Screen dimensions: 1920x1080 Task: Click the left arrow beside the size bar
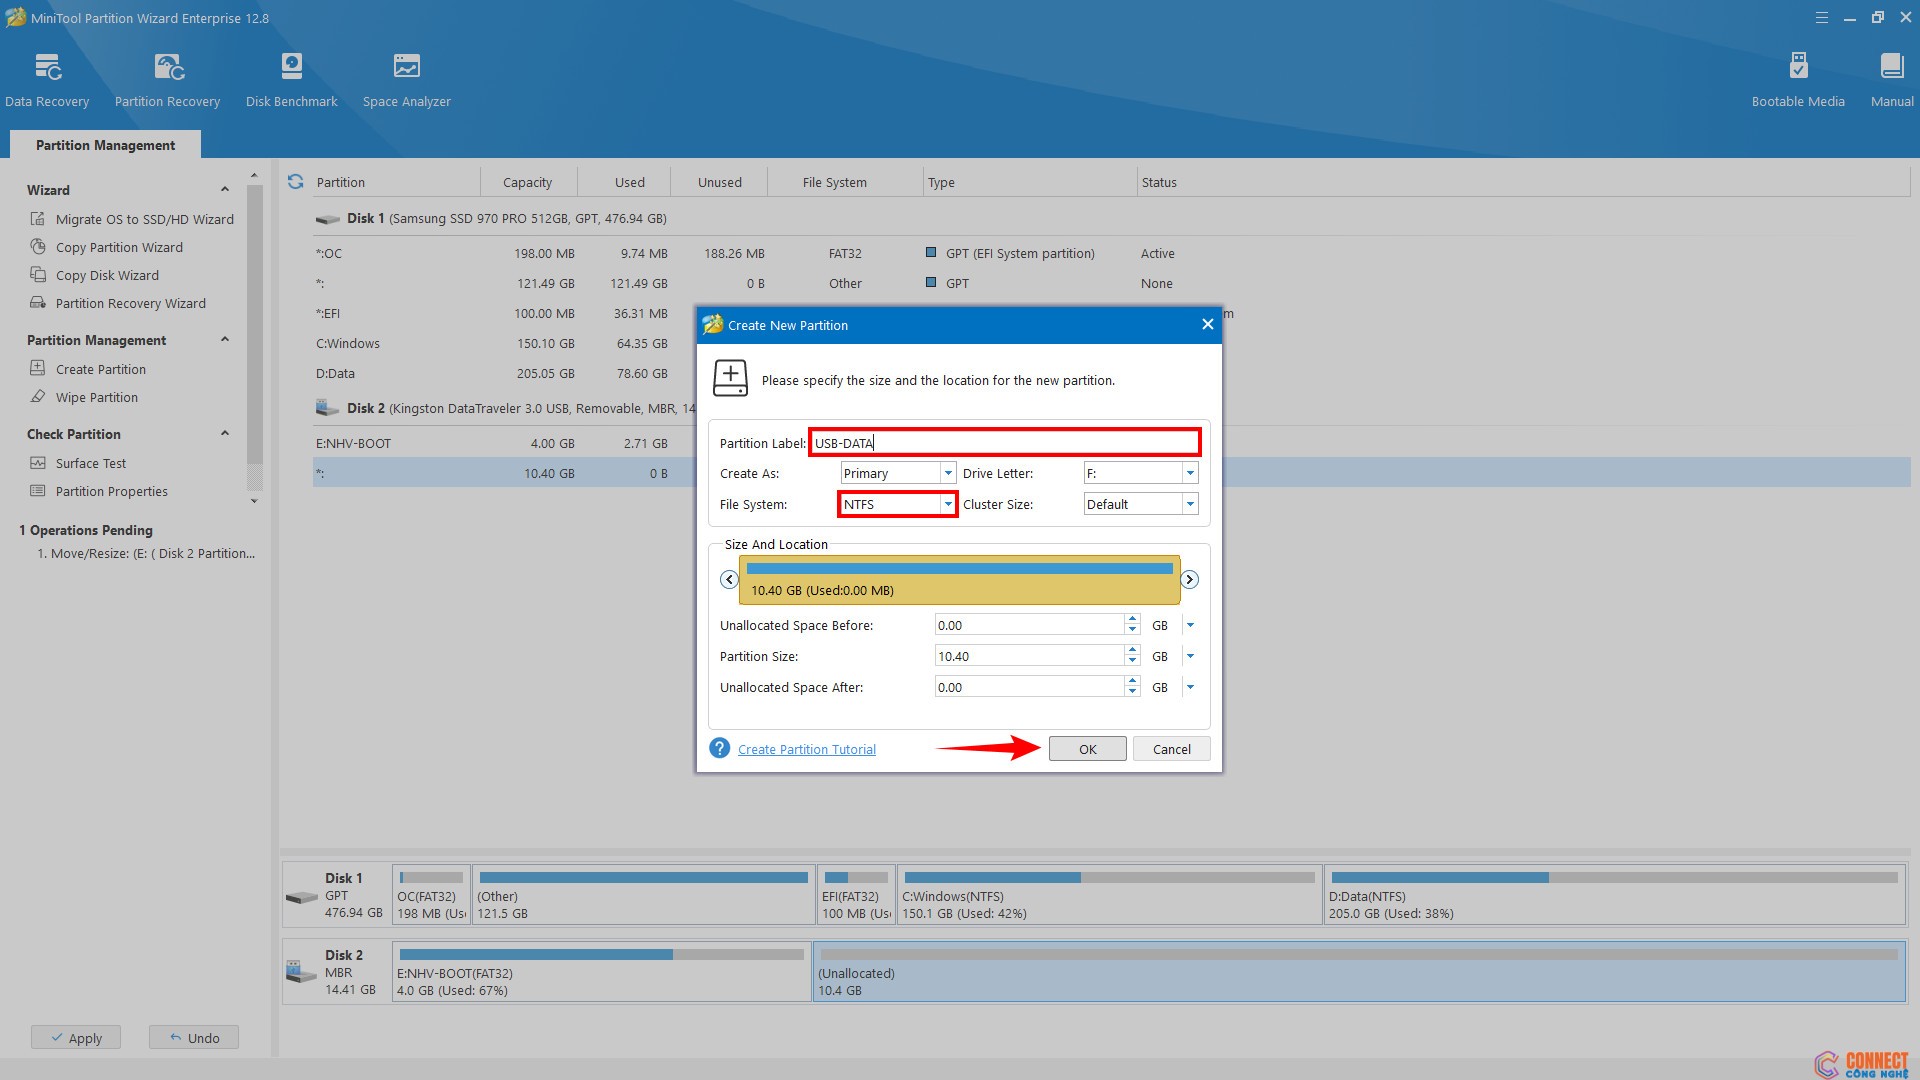pos(729,580)
